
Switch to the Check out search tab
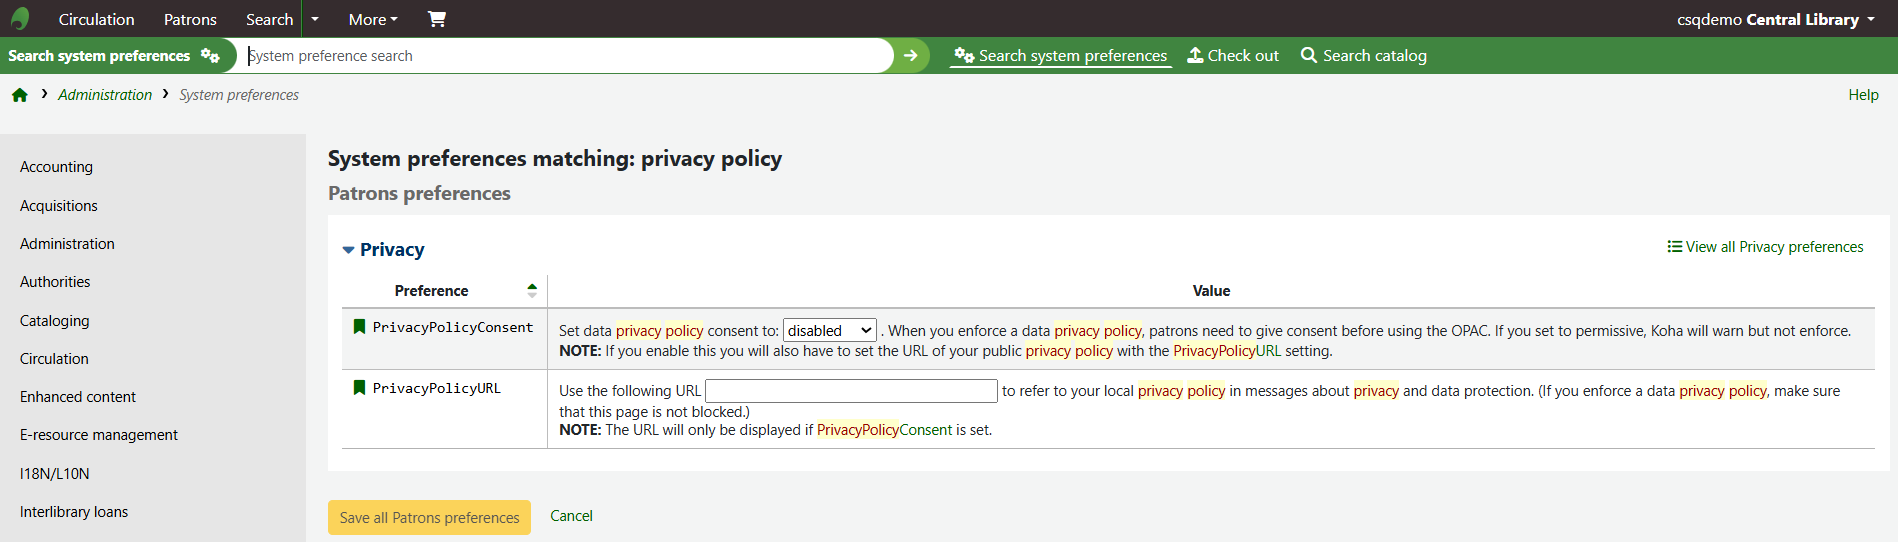point(1233,56)
